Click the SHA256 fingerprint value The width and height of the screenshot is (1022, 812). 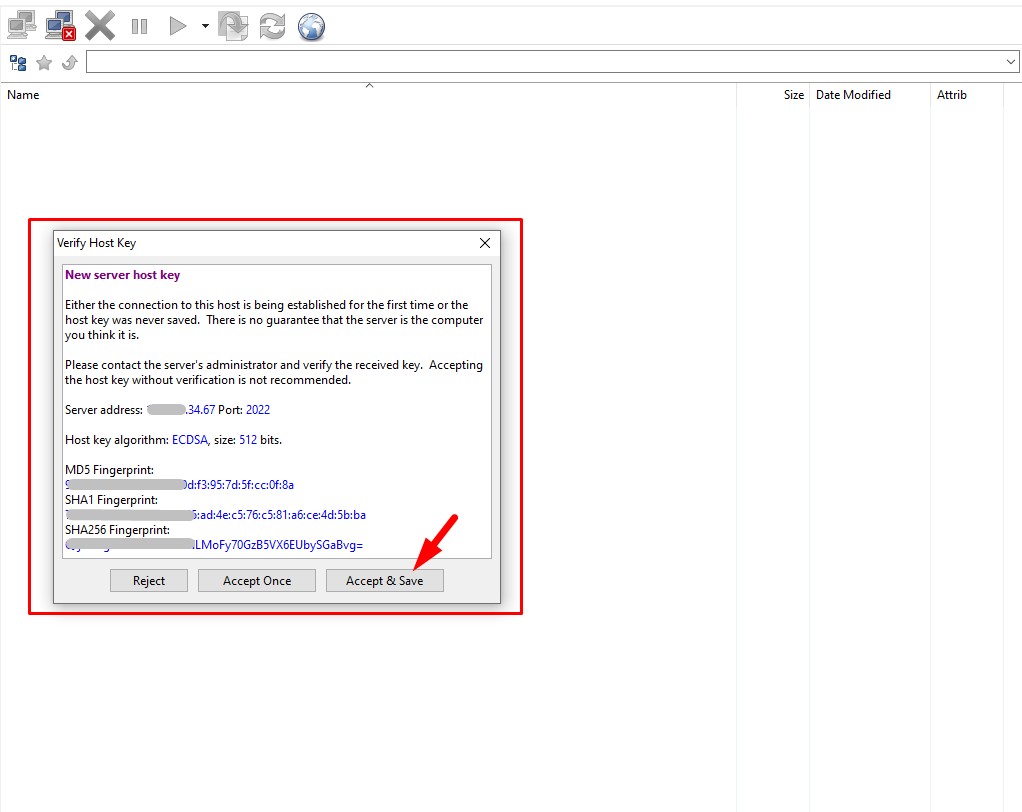[214, 545]
